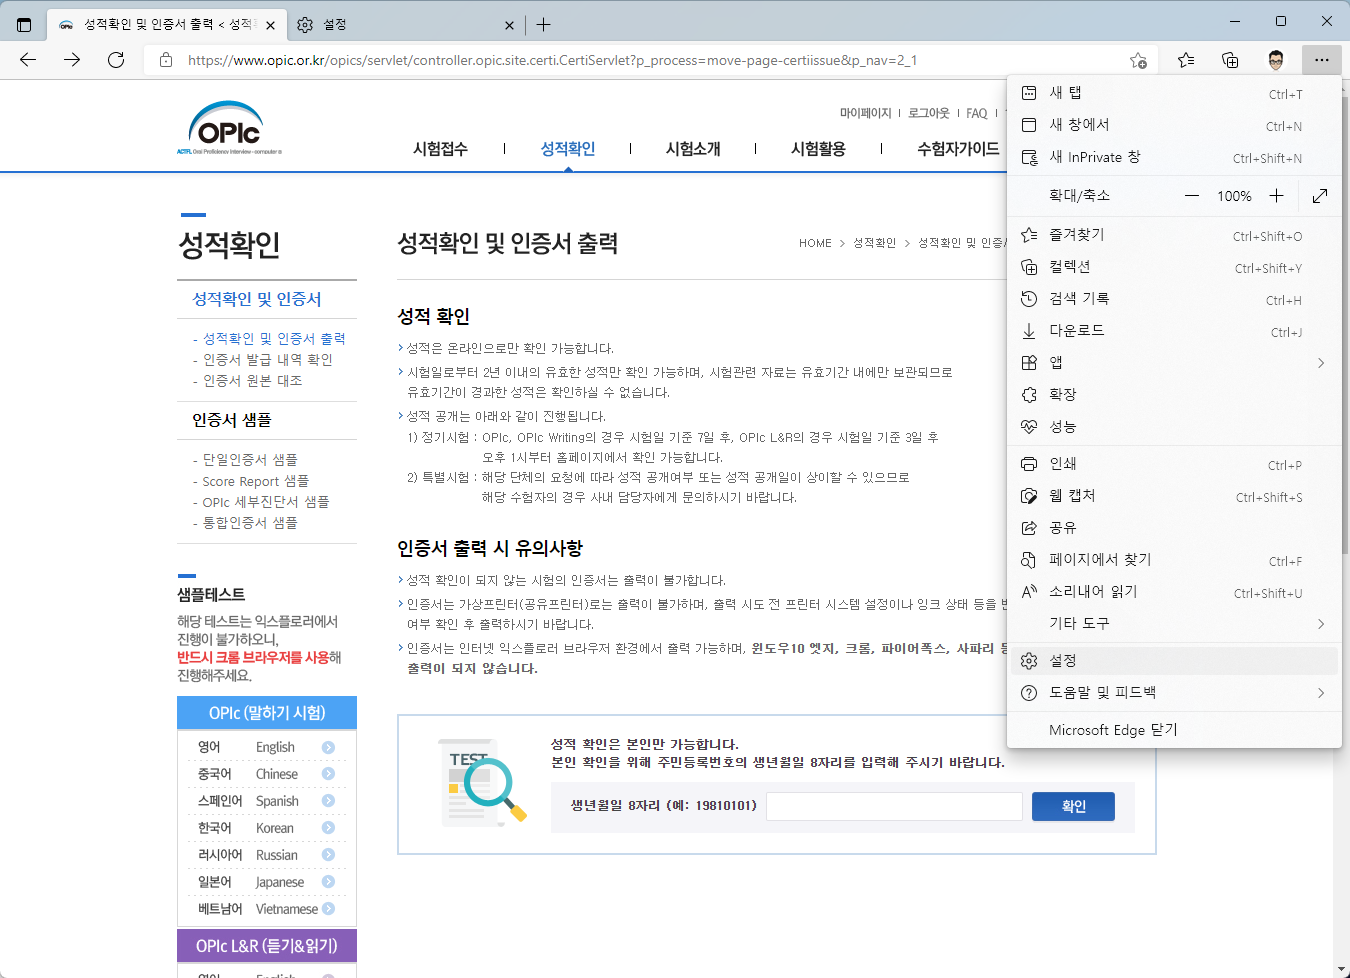The width and height of the screenshot is (1350, 978).
Task: Open the Collections toolbar icon
Action: 1231,60
